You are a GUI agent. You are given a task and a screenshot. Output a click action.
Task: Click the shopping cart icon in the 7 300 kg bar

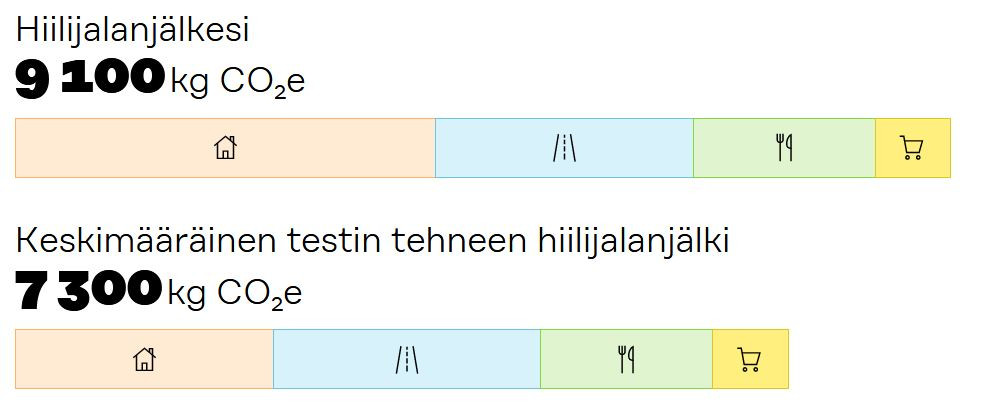point(749,359)
